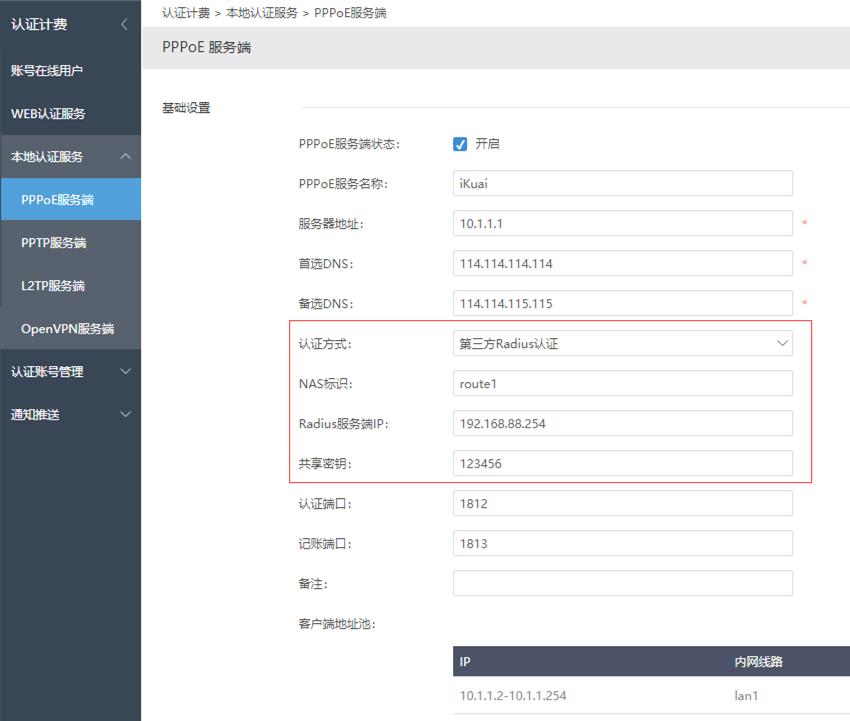The width and height of the screenshot is (850, 721).
Task: Uncheck the PPPoE服务端状态 开启 checkbox
Action: tap(460, 144)
